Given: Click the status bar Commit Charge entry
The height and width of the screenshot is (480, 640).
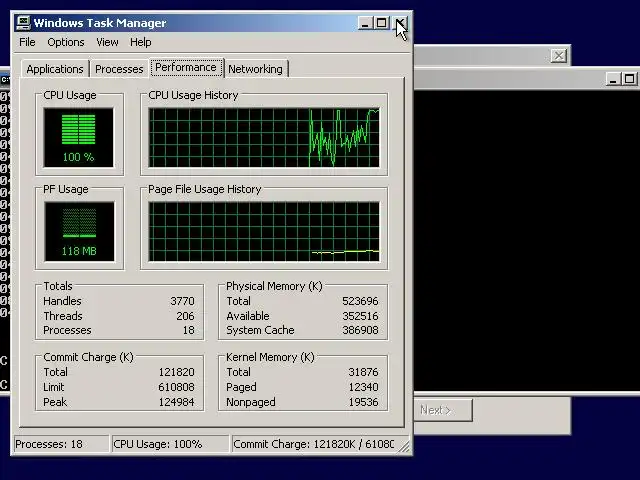Looking at the screenshot, I should pyautogui.click(x=313, y=444).
